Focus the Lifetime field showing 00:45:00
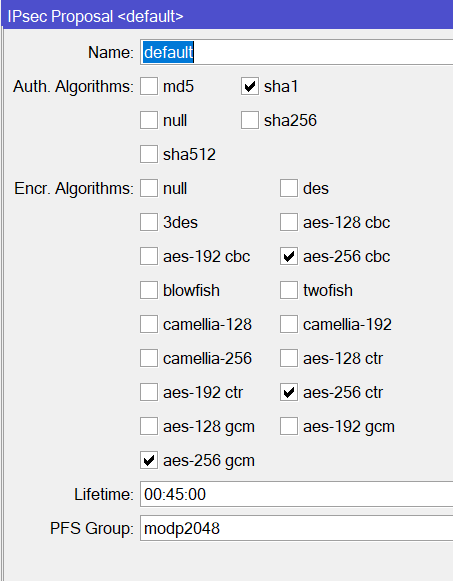Image resolution: width=453 pixels, height=581 pixels. (x=296, y=494)
